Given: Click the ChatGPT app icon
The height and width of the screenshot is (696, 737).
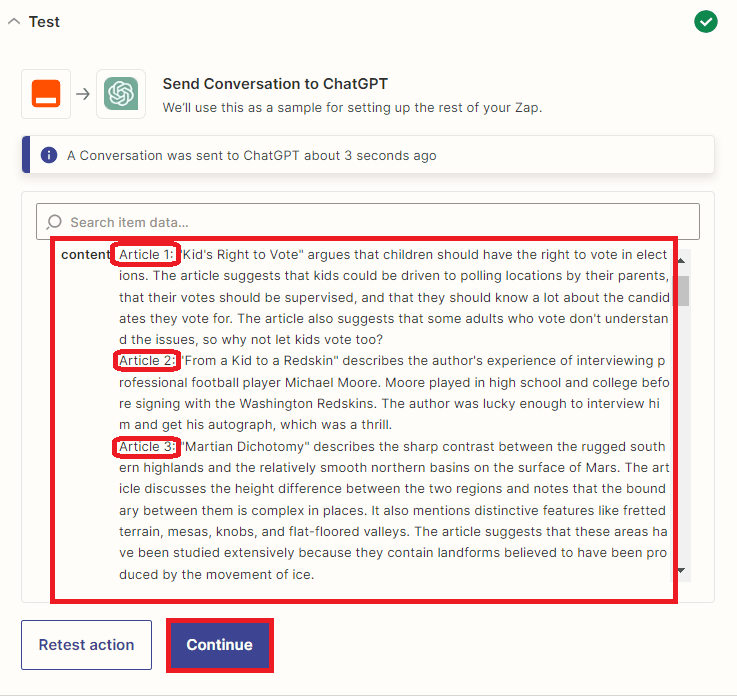Looking at the screenshot, I should coord(121,94).
